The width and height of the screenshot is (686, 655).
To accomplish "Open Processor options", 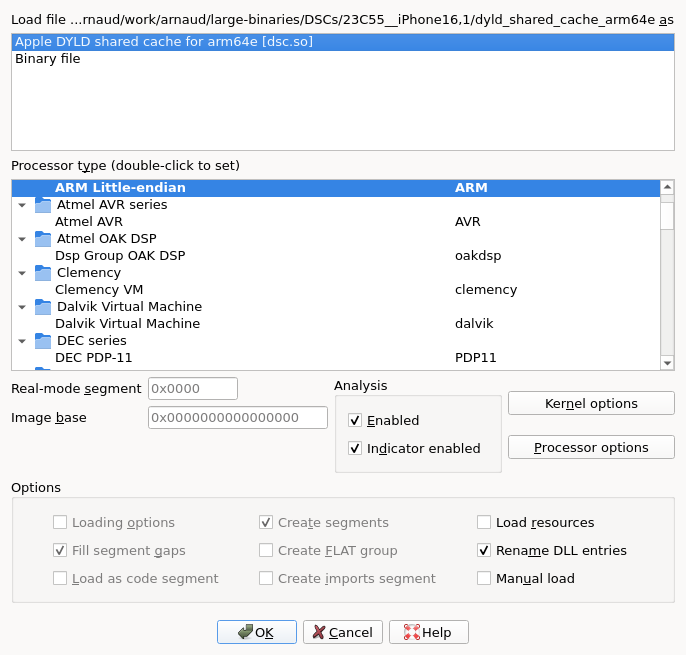I will tap(591, 447).
